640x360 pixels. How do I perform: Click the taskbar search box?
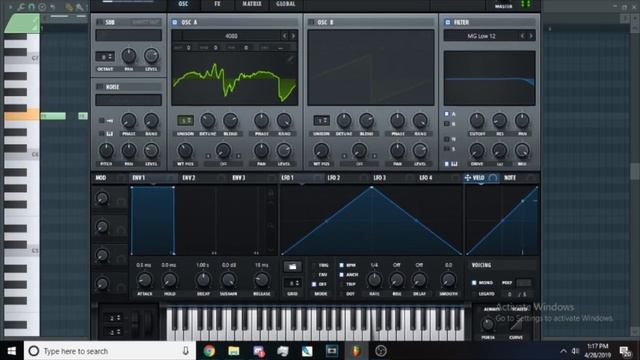[x=110, y=351]
